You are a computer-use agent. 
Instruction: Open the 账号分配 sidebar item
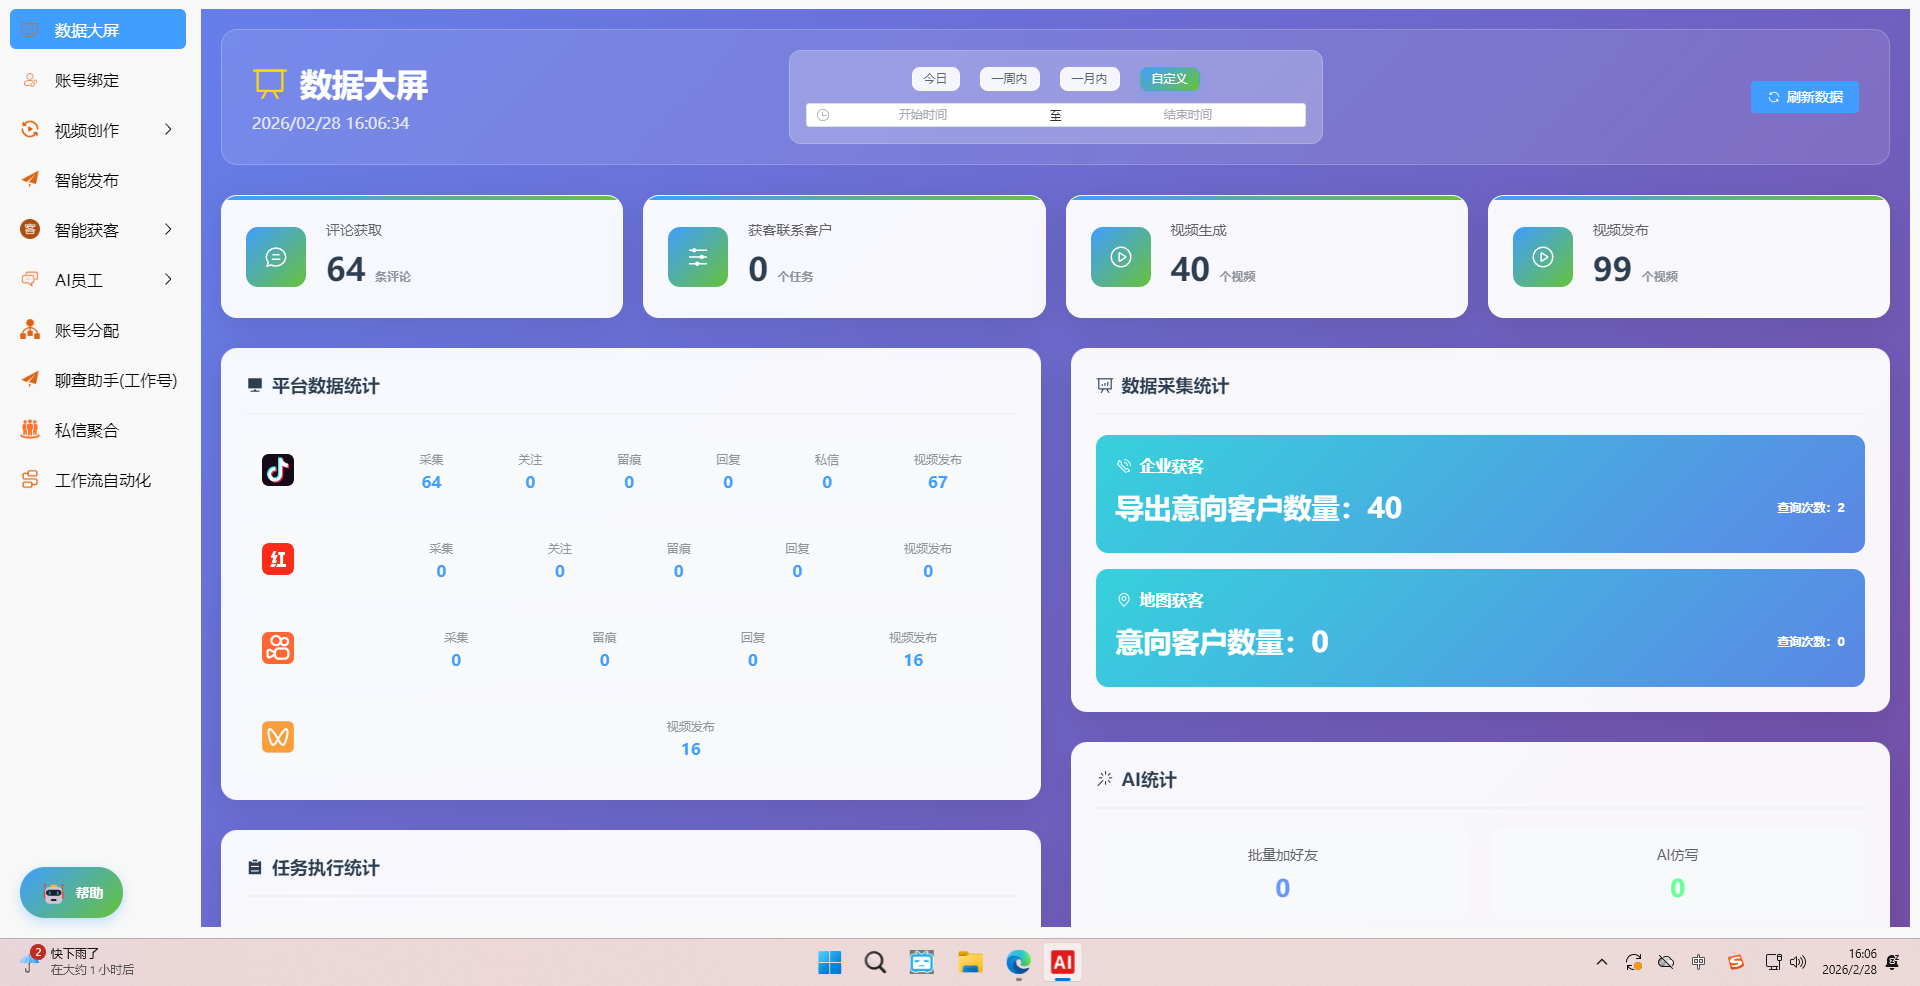click(98, 330)
